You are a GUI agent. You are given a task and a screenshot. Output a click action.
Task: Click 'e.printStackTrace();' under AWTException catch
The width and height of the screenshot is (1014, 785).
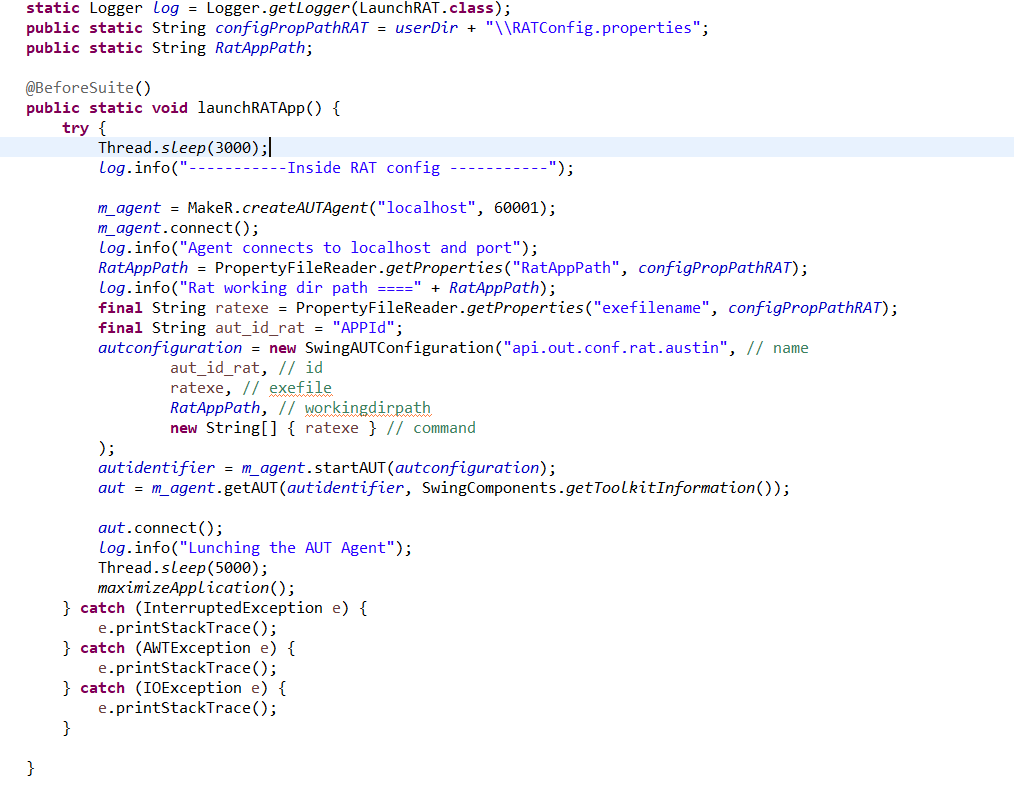[187, 669]
